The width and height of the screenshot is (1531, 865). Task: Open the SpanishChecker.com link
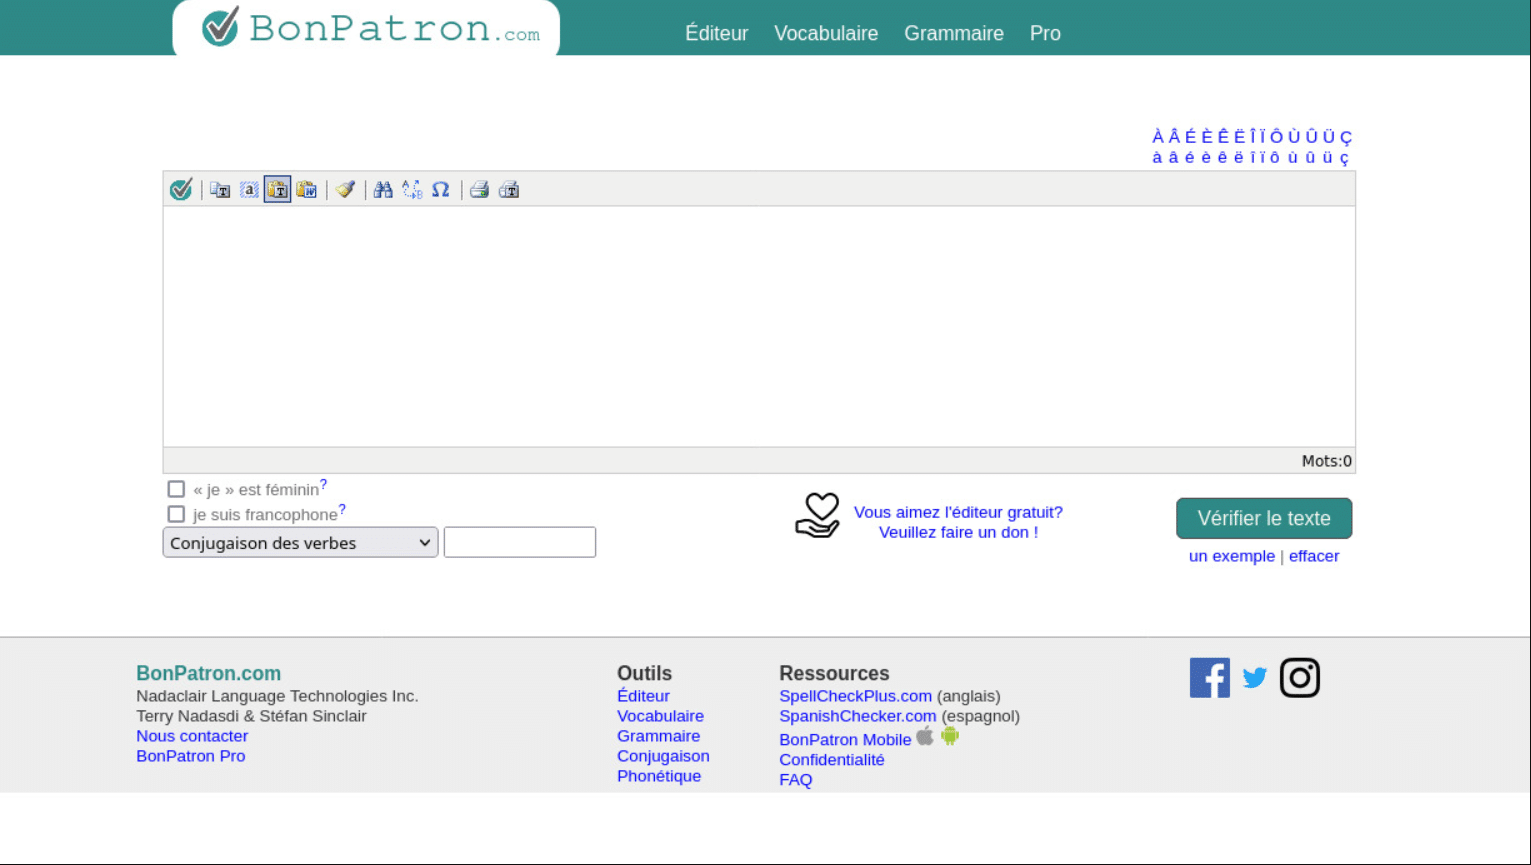(858, 716)
